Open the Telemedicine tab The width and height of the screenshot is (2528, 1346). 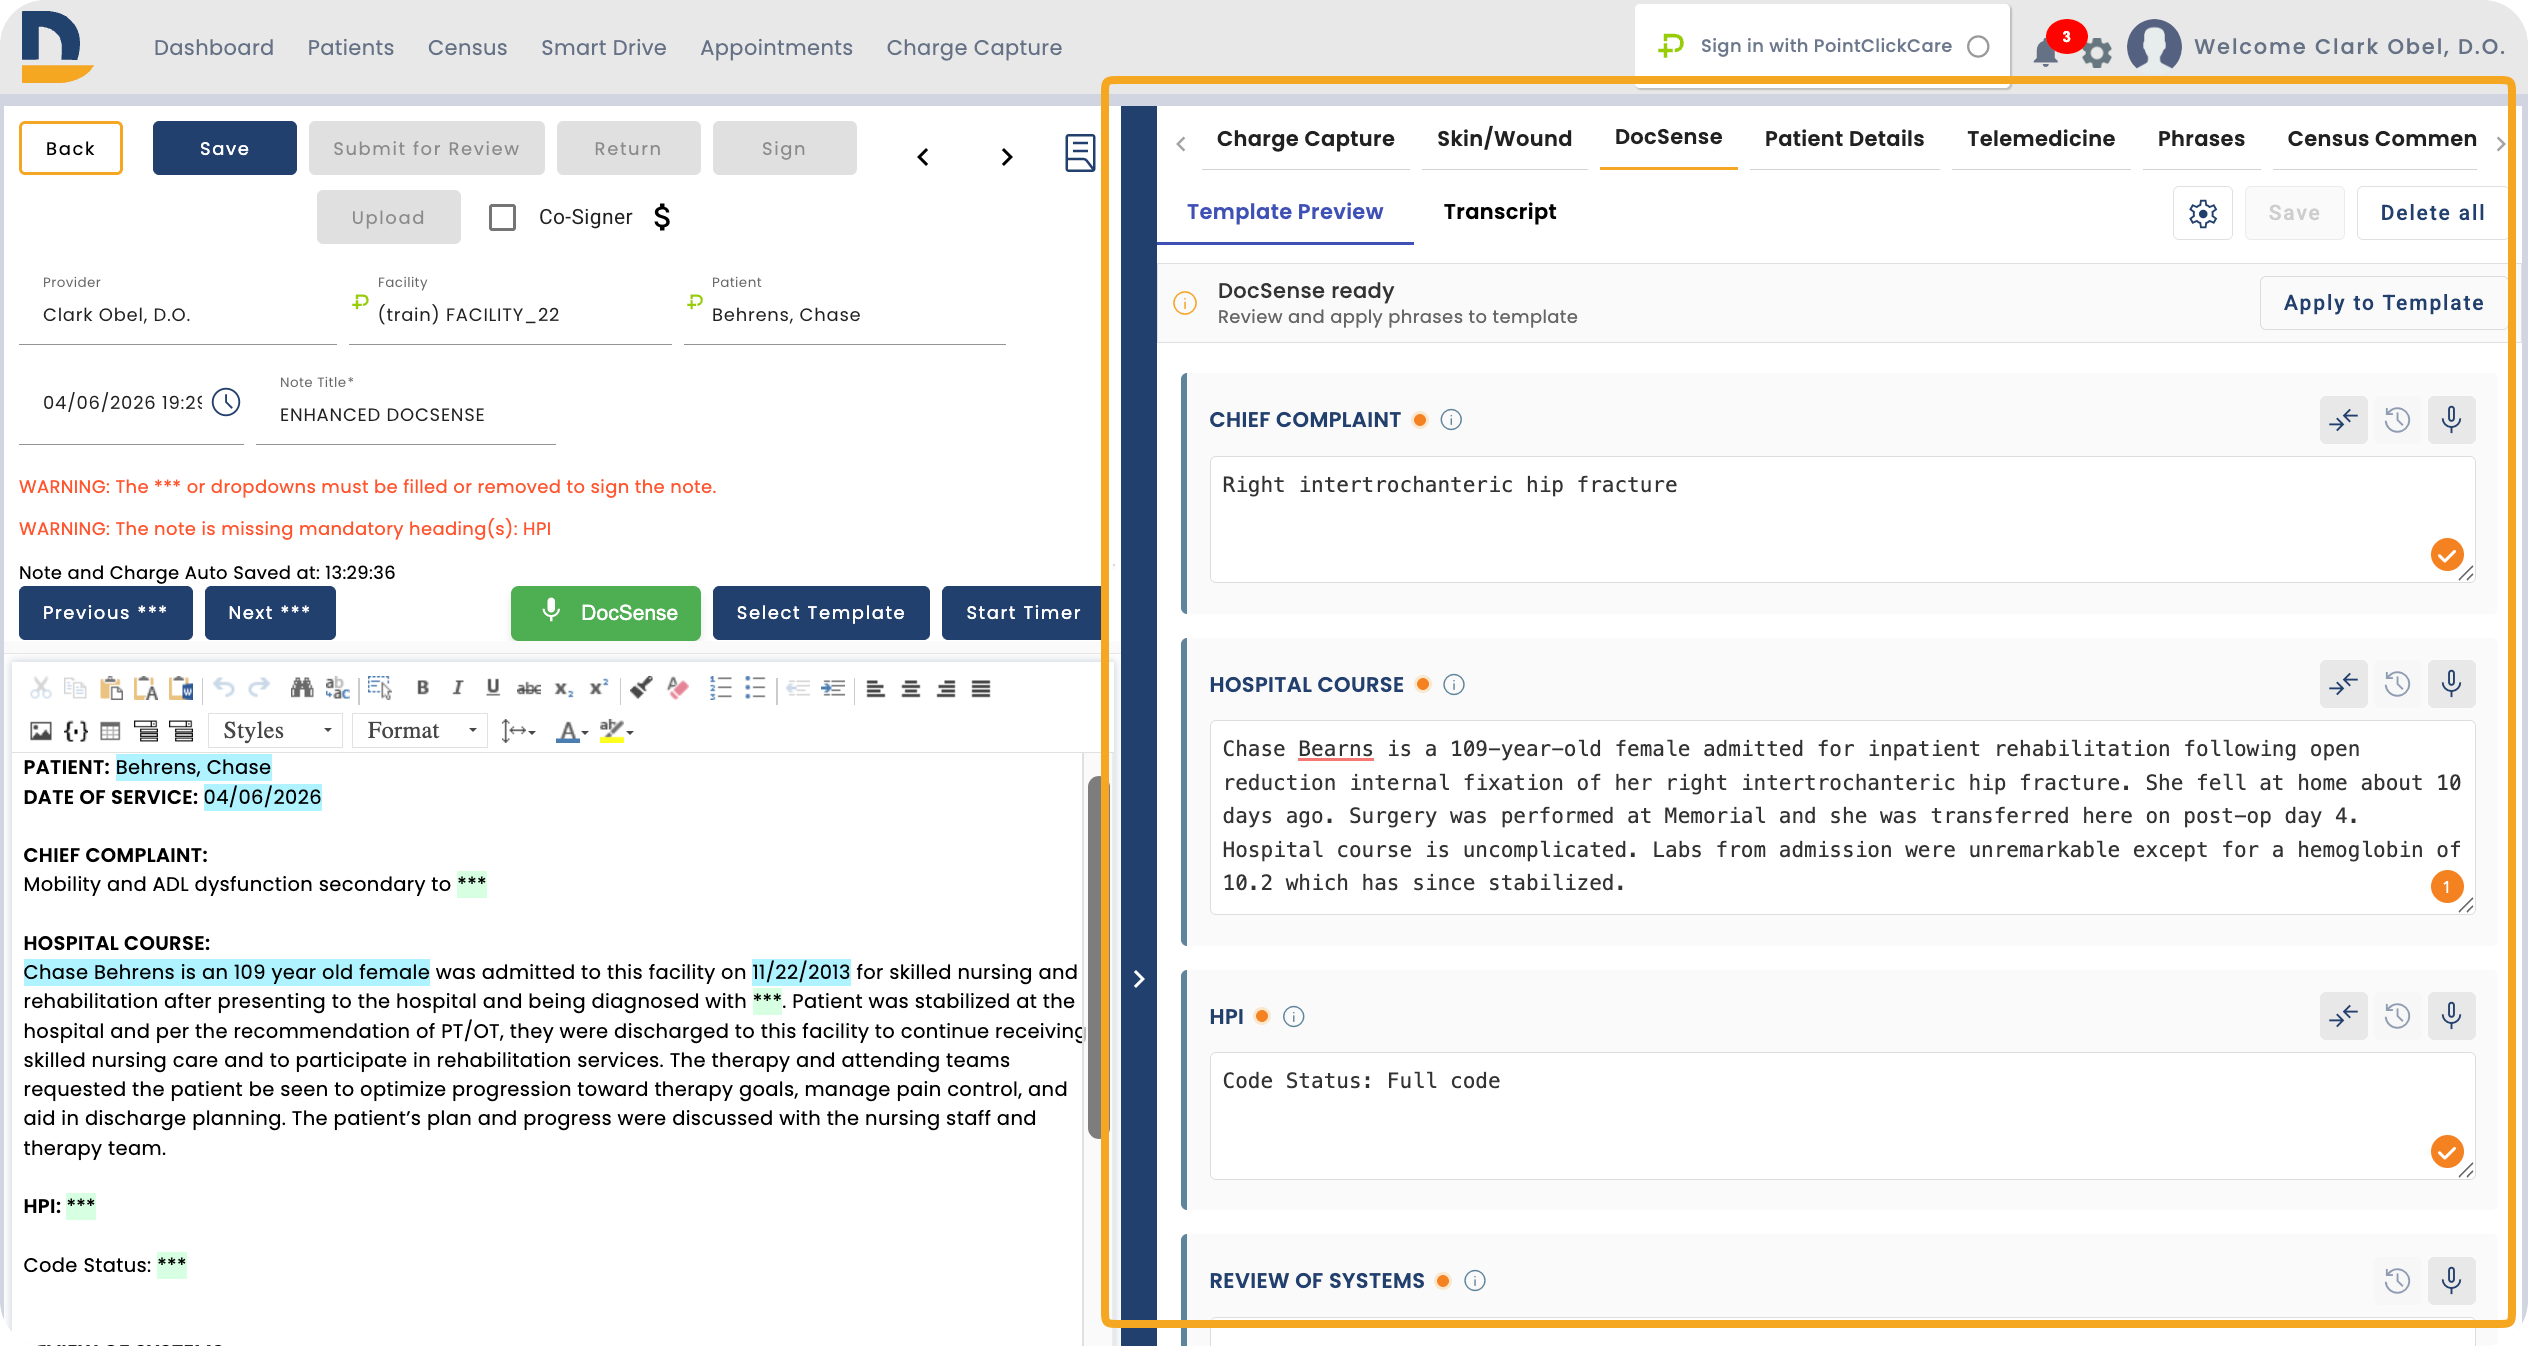pyautogui.click(x=2041, y=138)
